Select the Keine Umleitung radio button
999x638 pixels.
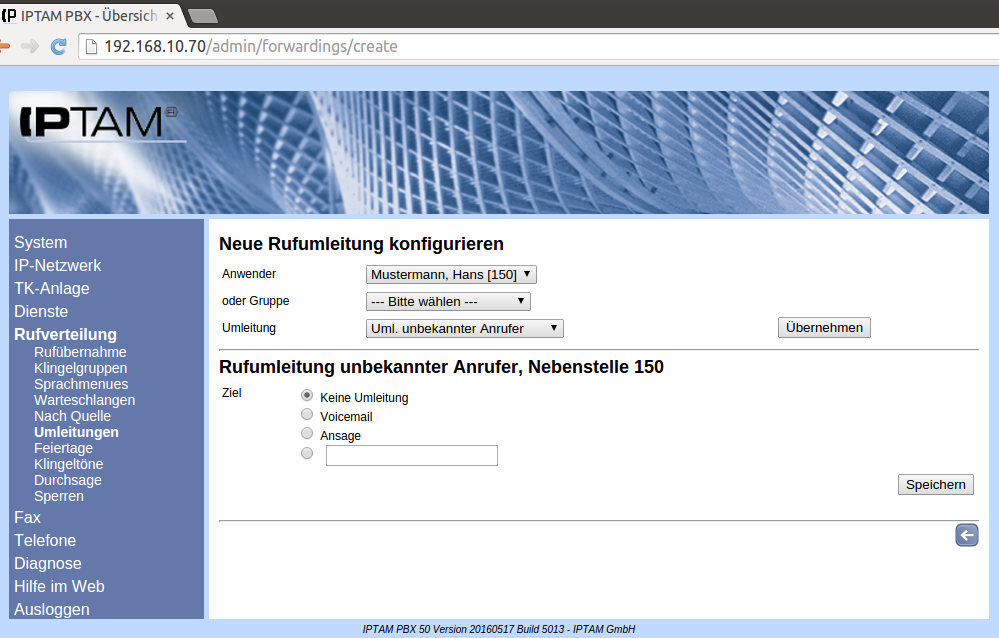[307, 396]
